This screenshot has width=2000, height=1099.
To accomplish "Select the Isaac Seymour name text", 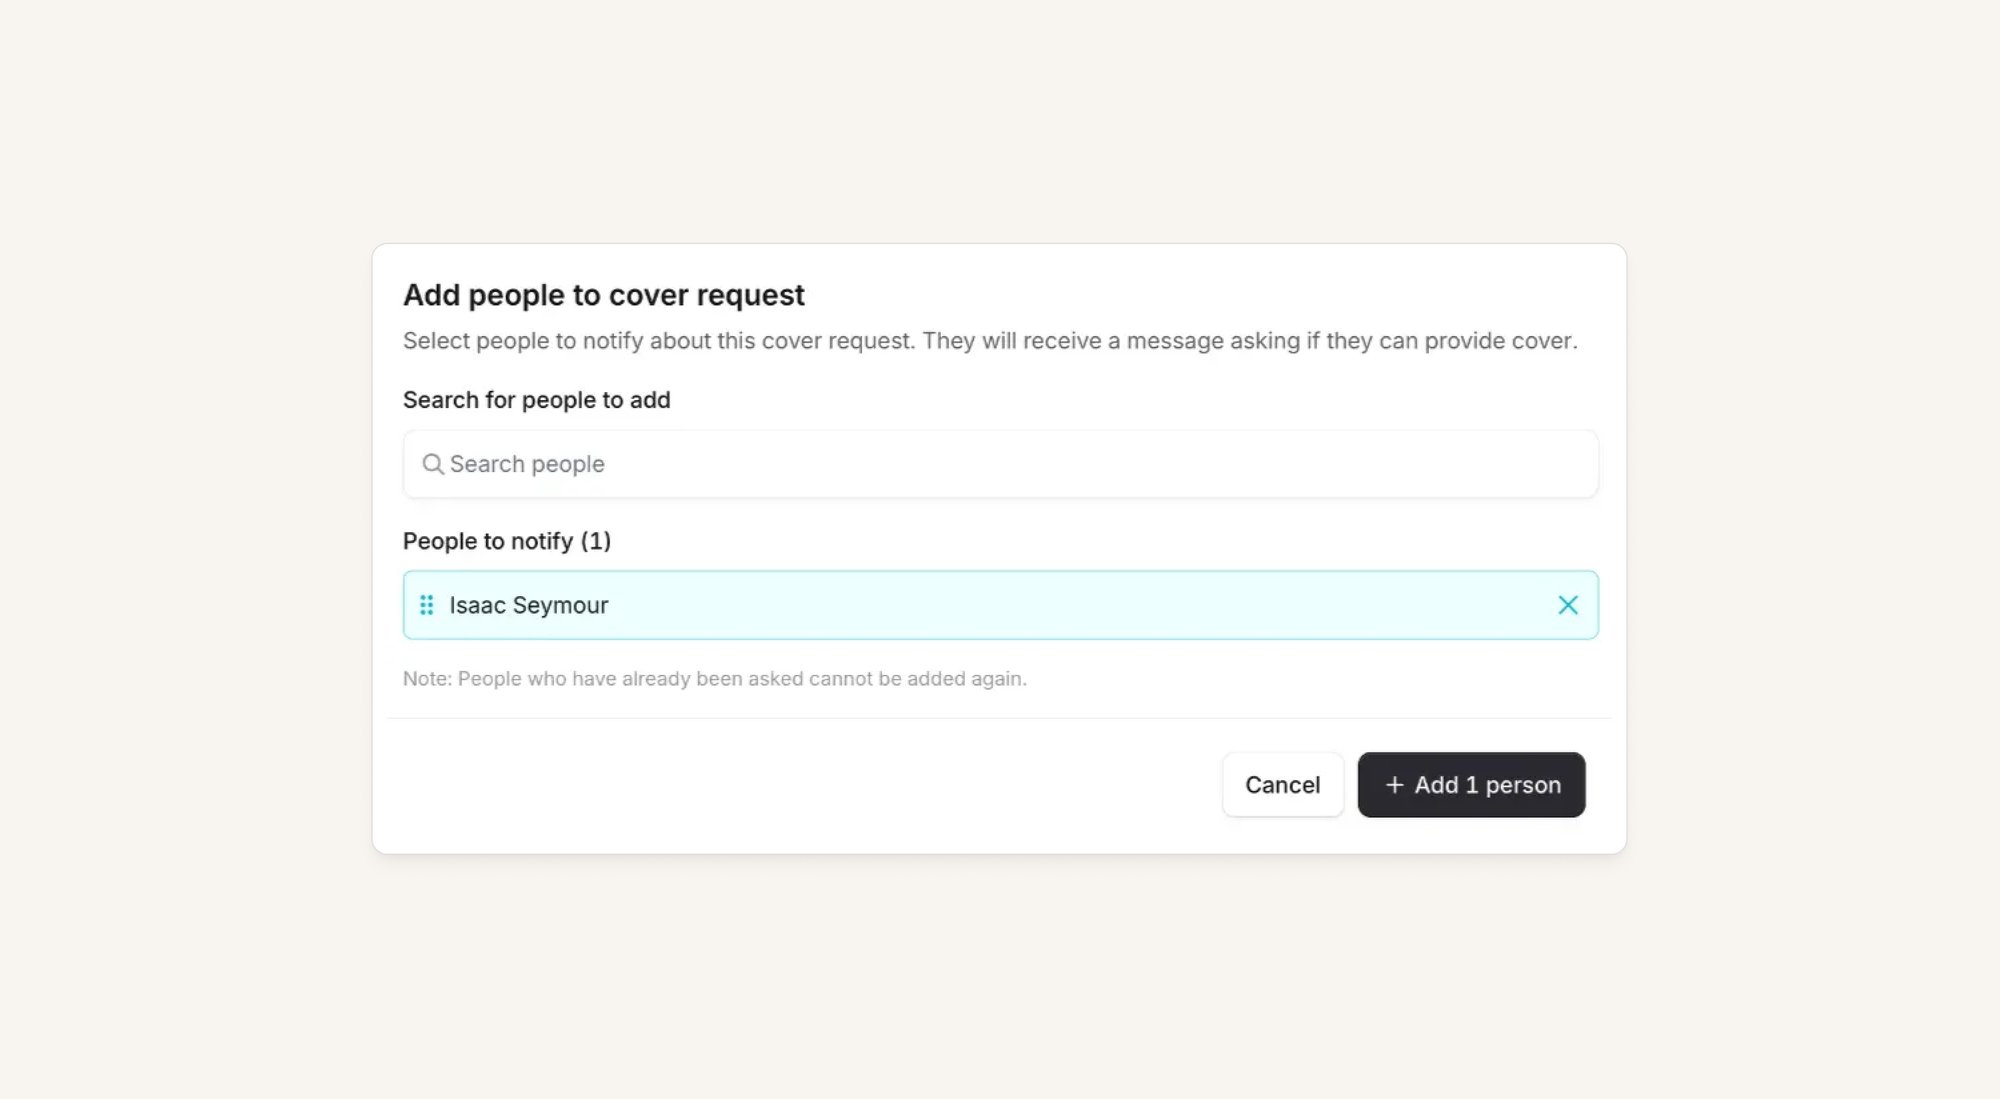I will coord(529,605).
